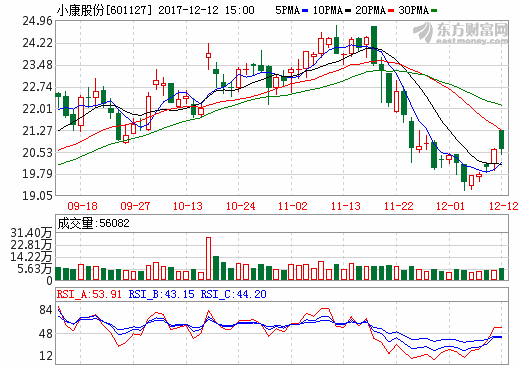Screen dimensions: 520x365
Task: Select the 12-01 date label
Action: coord(450,206)
